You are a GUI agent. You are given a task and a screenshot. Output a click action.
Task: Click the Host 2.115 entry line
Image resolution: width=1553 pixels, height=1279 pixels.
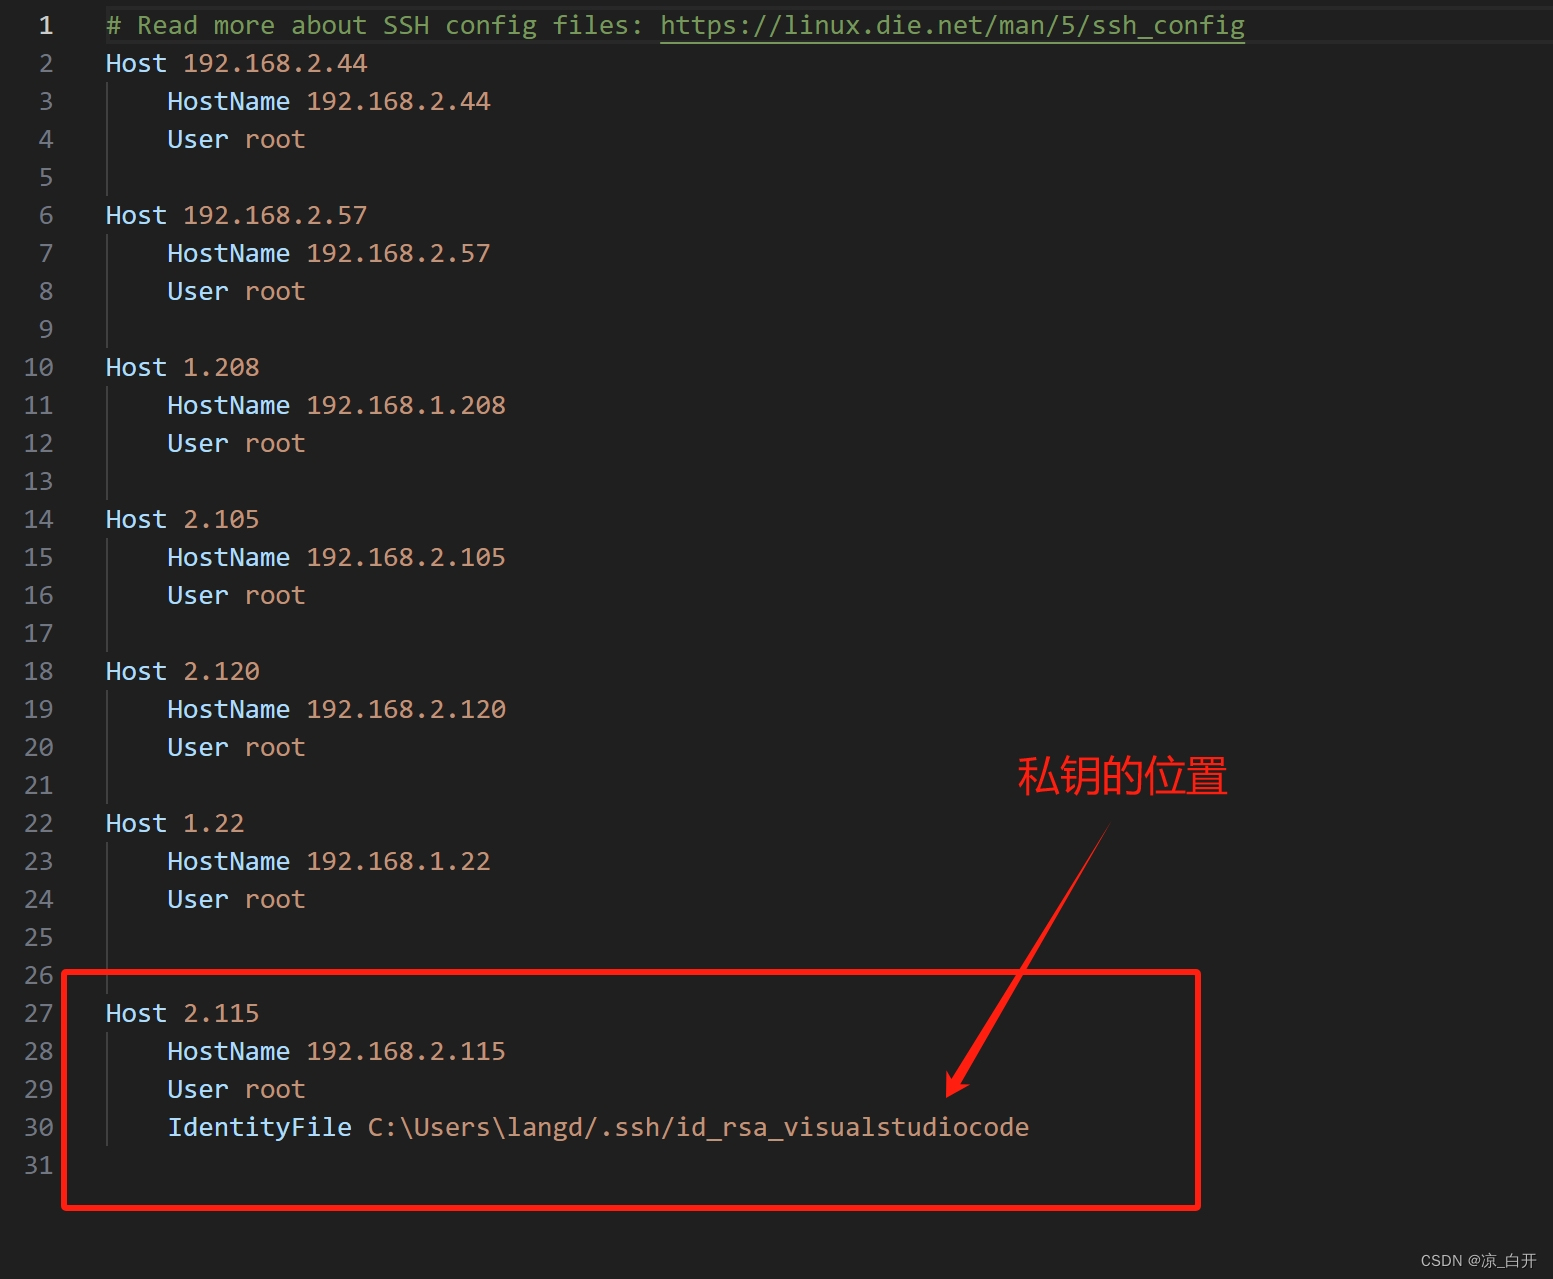(x=182, y=1013)
